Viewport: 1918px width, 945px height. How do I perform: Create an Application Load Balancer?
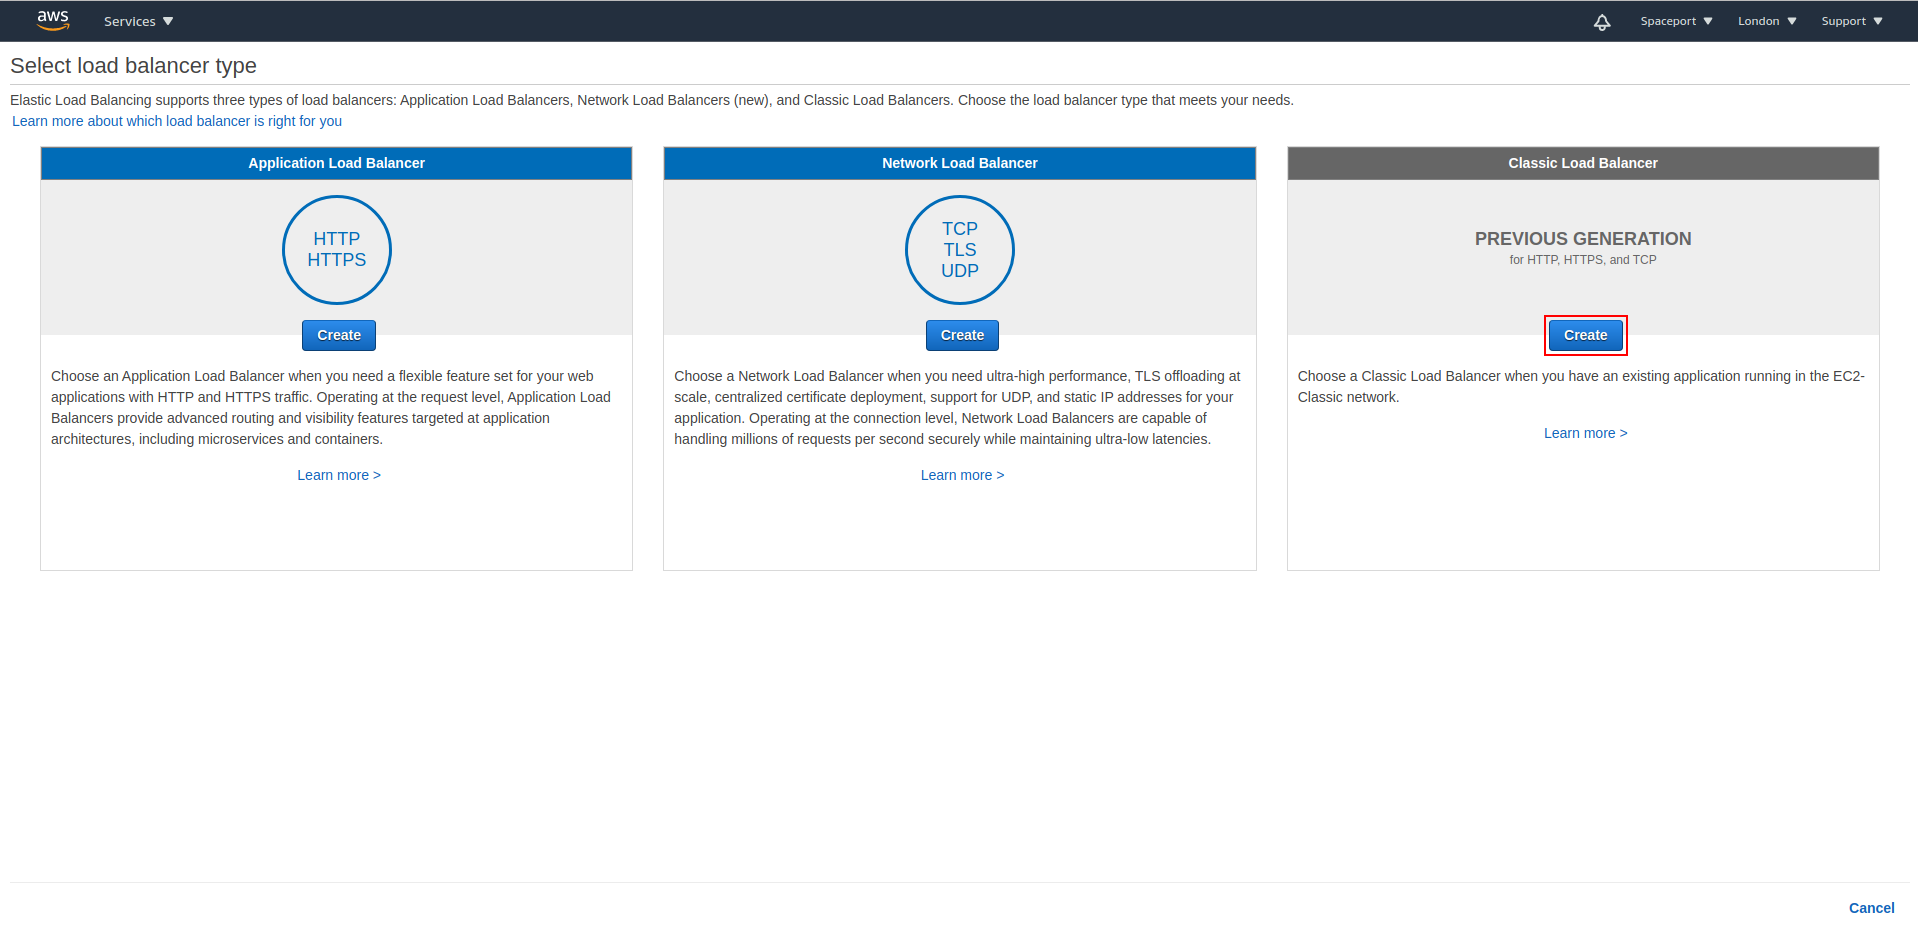(339, 335)
